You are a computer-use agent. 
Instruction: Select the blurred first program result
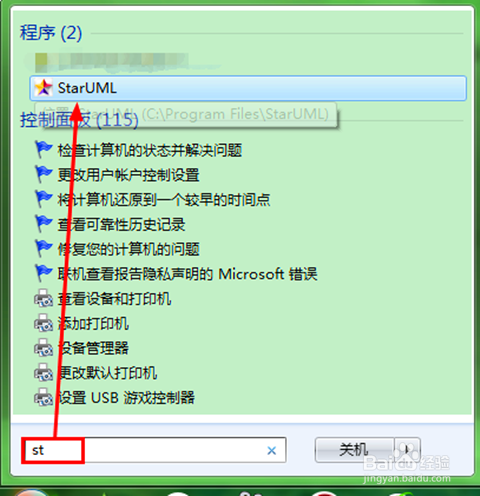coord(112,63)
